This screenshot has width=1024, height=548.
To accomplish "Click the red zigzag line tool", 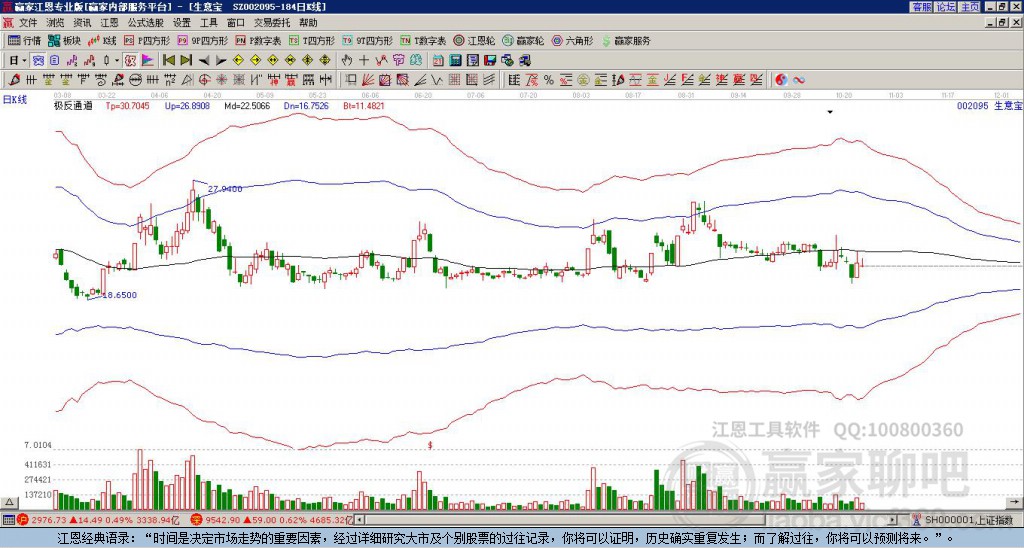I will coord(381,61).
